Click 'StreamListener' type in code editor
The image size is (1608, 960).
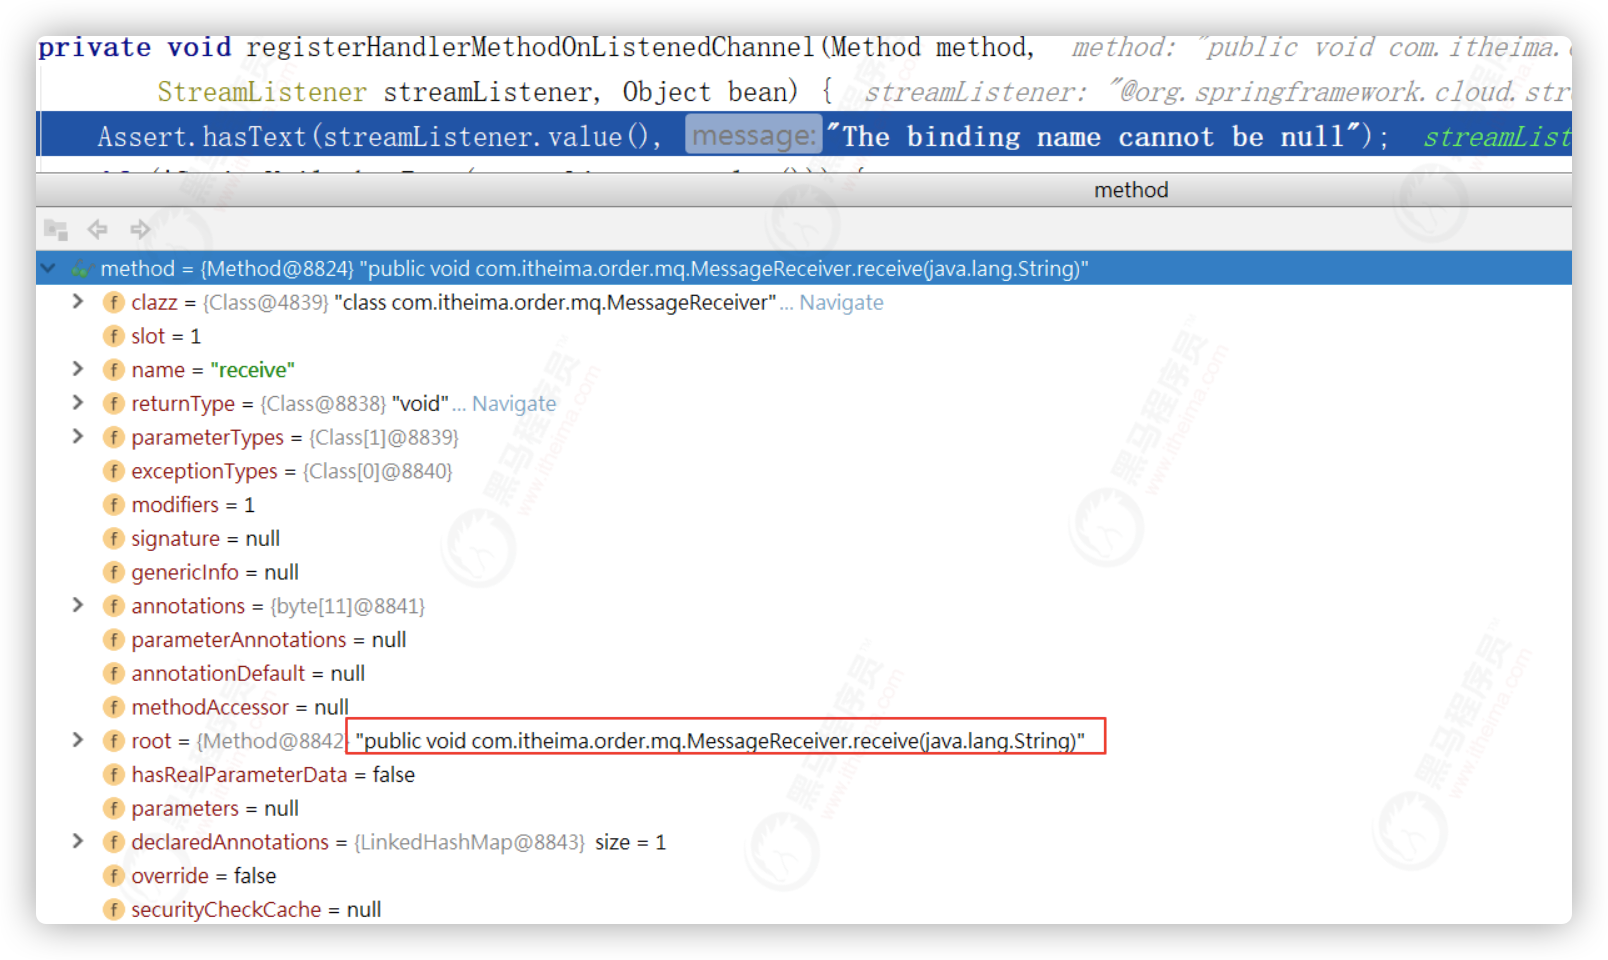click(262, 92)
